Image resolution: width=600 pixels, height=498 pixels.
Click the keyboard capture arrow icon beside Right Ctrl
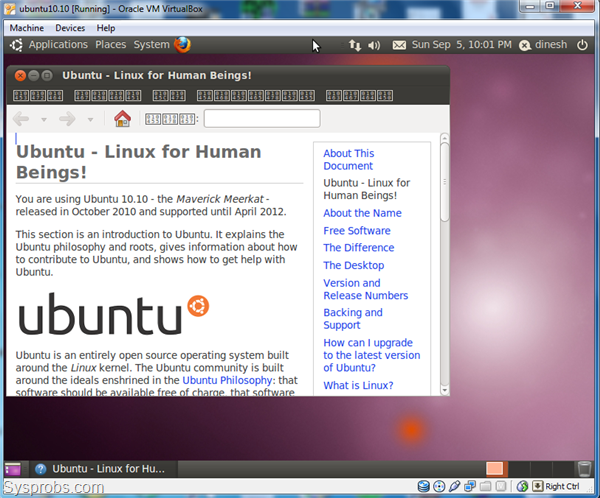click(538, 486)
